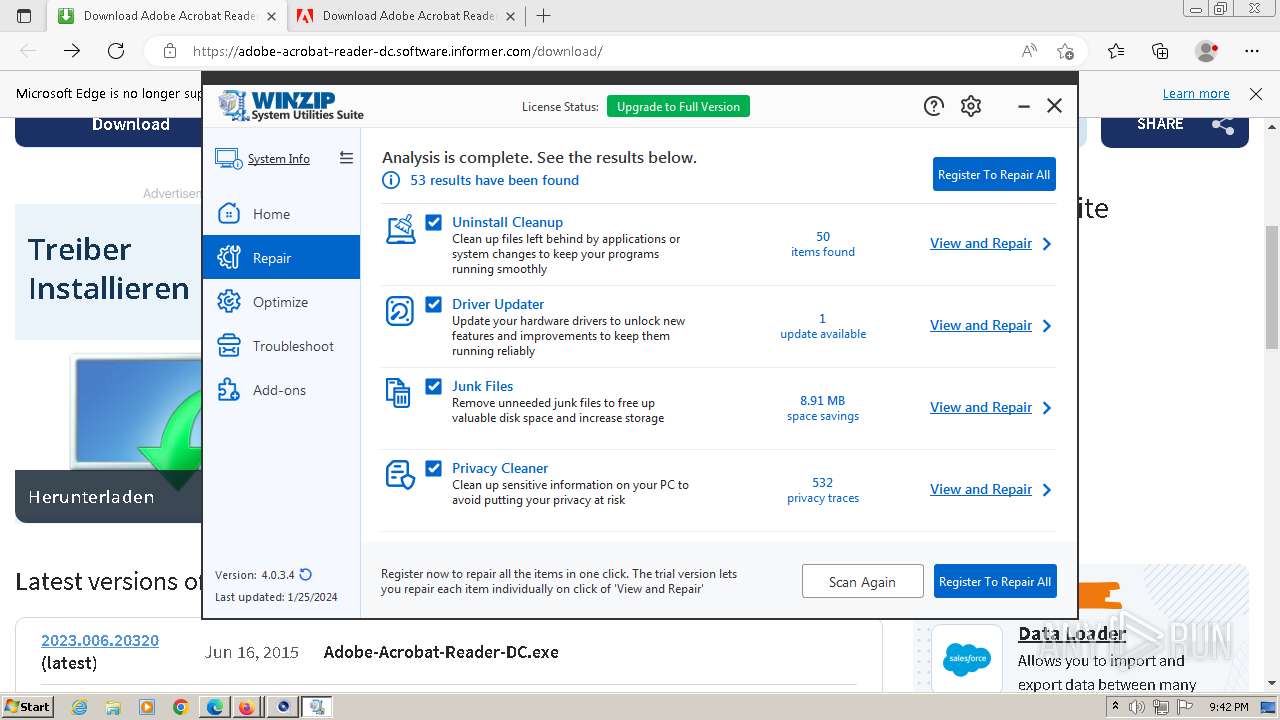Dismiss the Edge support notification banner
The image size is (1280, 720).
pyautogui.click(x=1256, y=94)
